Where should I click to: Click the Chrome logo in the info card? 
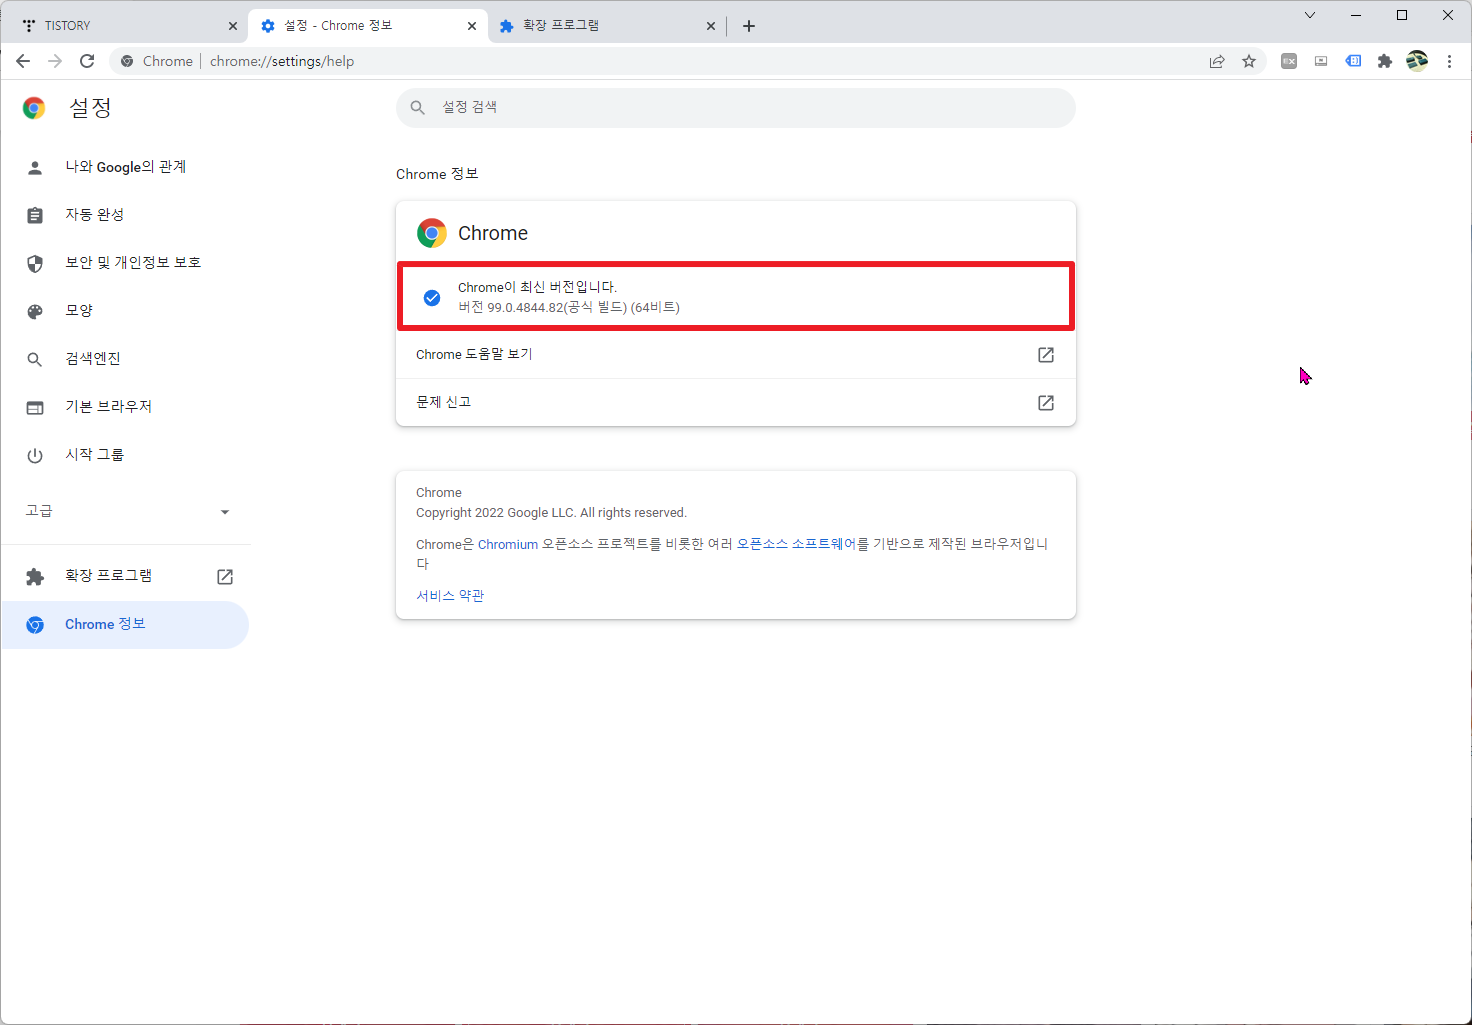click(432, 233)
